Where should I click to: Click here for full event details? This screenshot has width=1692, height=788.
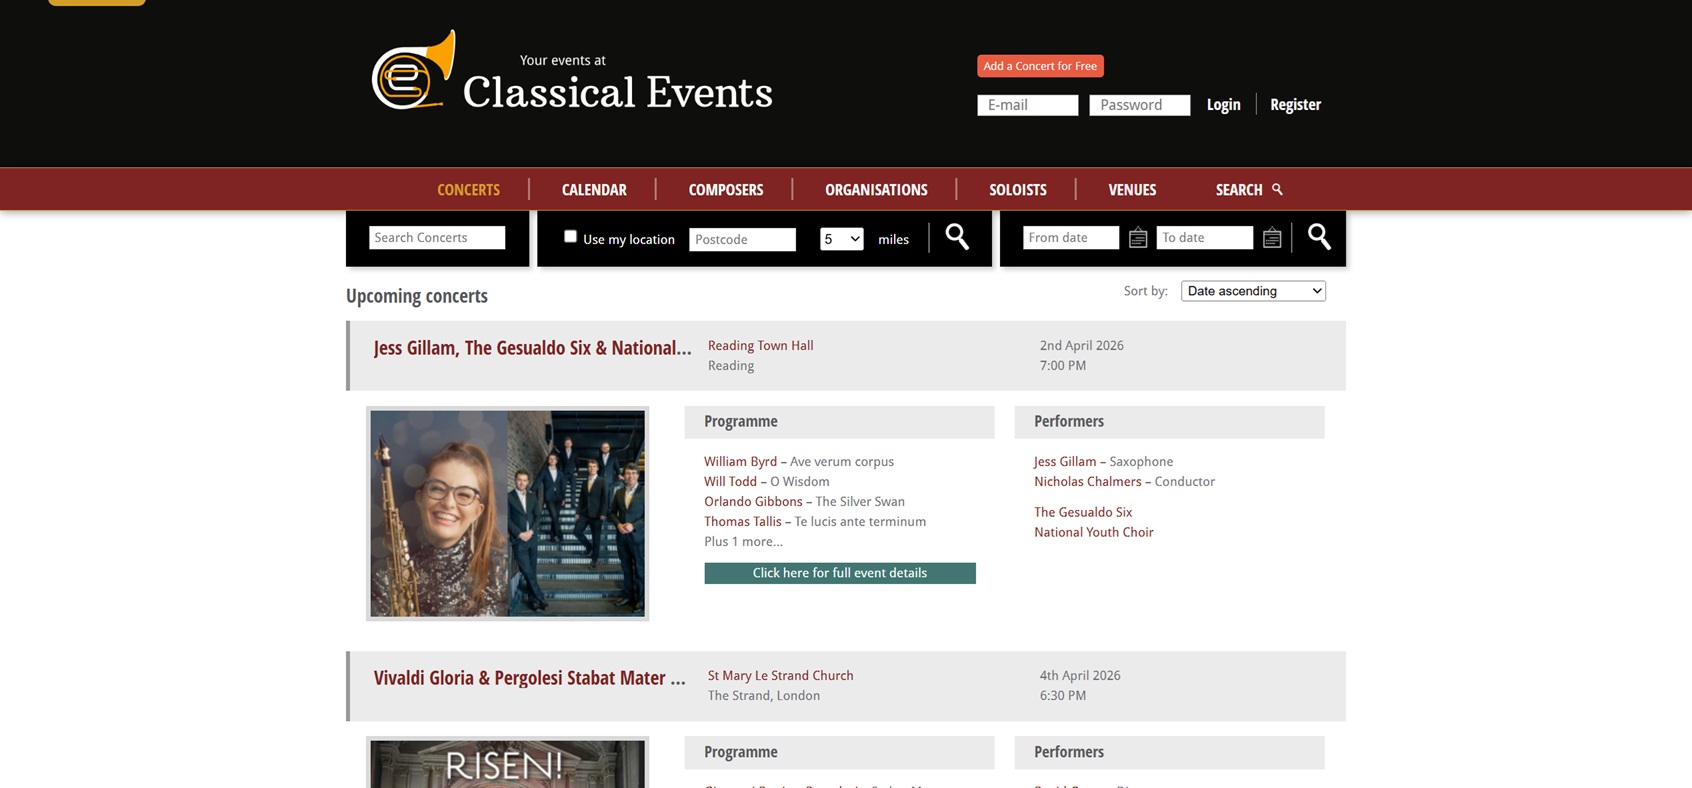point(839,572)
